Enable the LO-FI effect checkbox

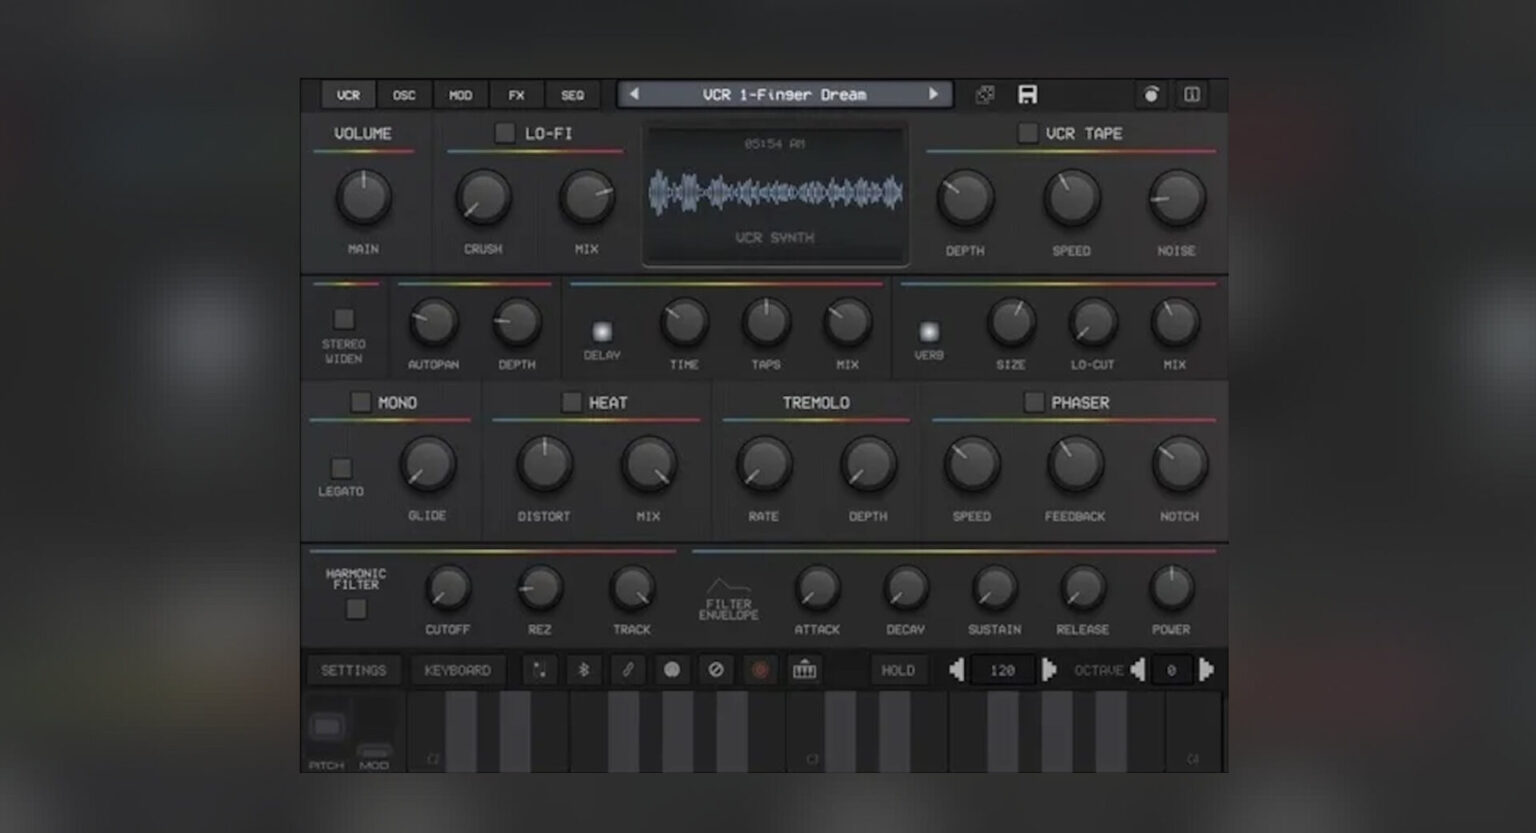504,132
